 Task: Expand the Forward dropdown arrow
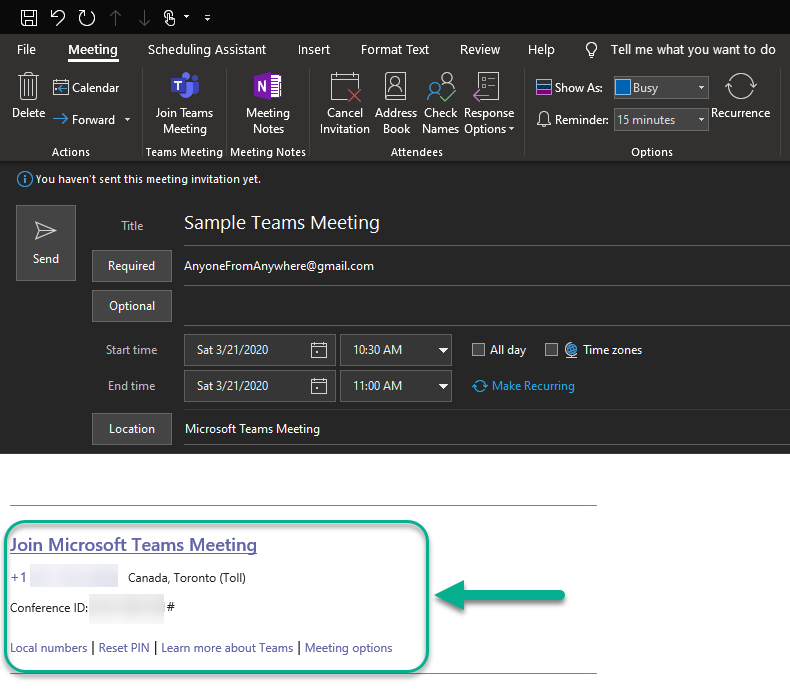pyautogui.click(x=127, y=119)
